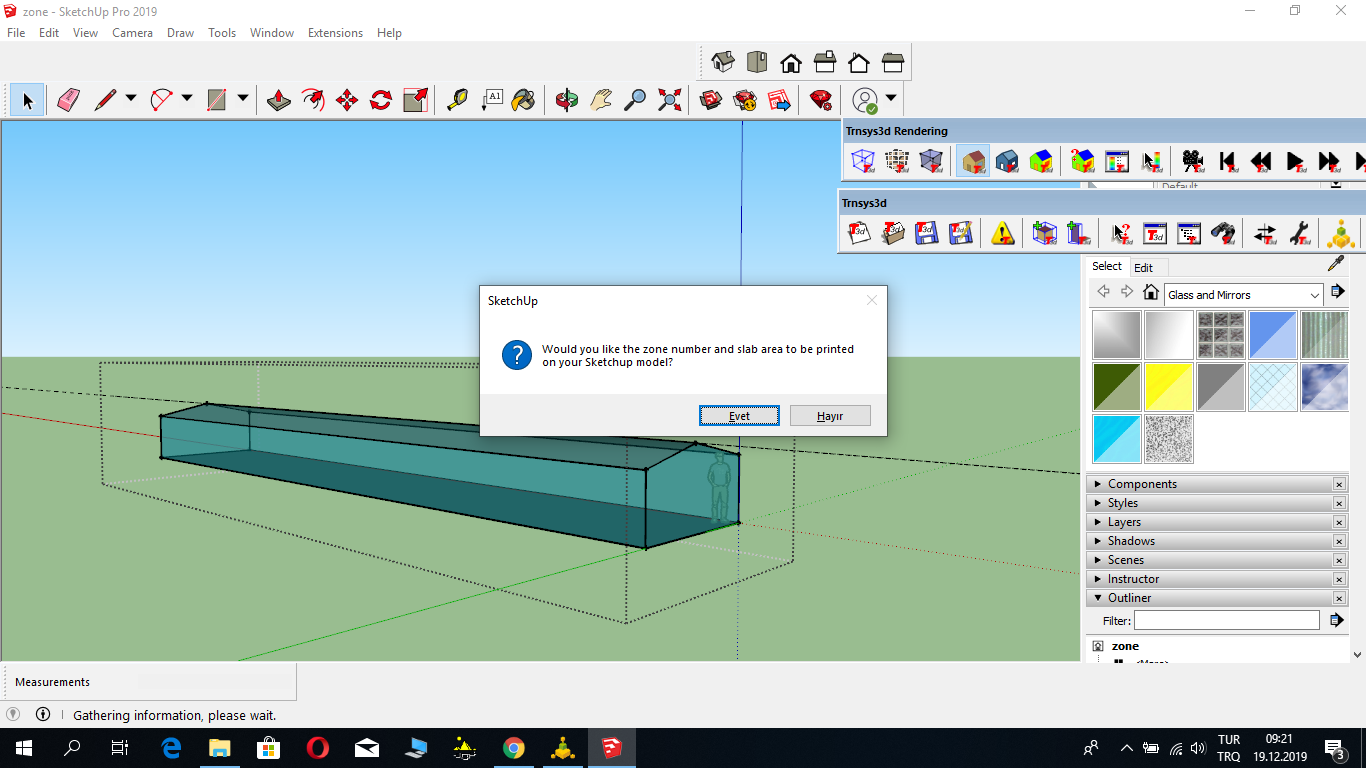Select the Paint Bucket tool

[523, 100]
